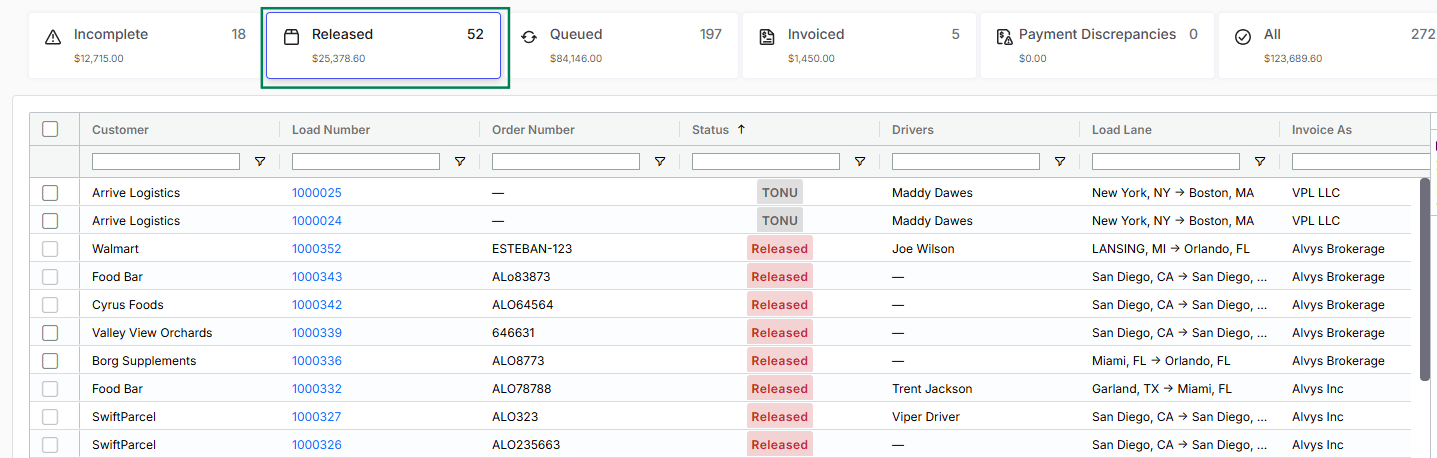Open load number 1000336 link
Viewport: 1437px width, 458px height.
[x=317, y=361]
